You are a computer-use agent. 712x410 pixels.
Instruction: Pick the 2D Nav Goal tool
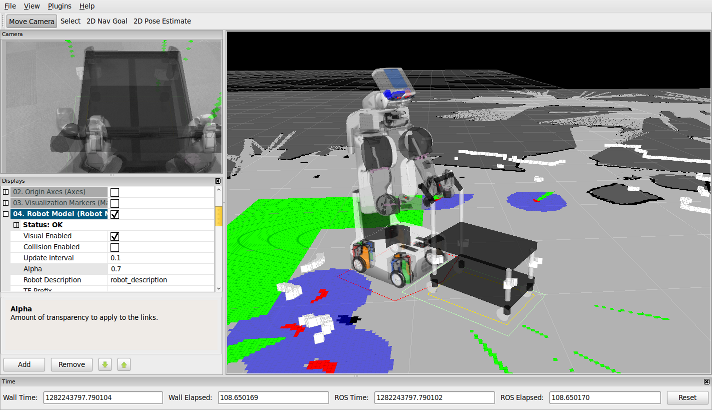click(x=107, y=20)
